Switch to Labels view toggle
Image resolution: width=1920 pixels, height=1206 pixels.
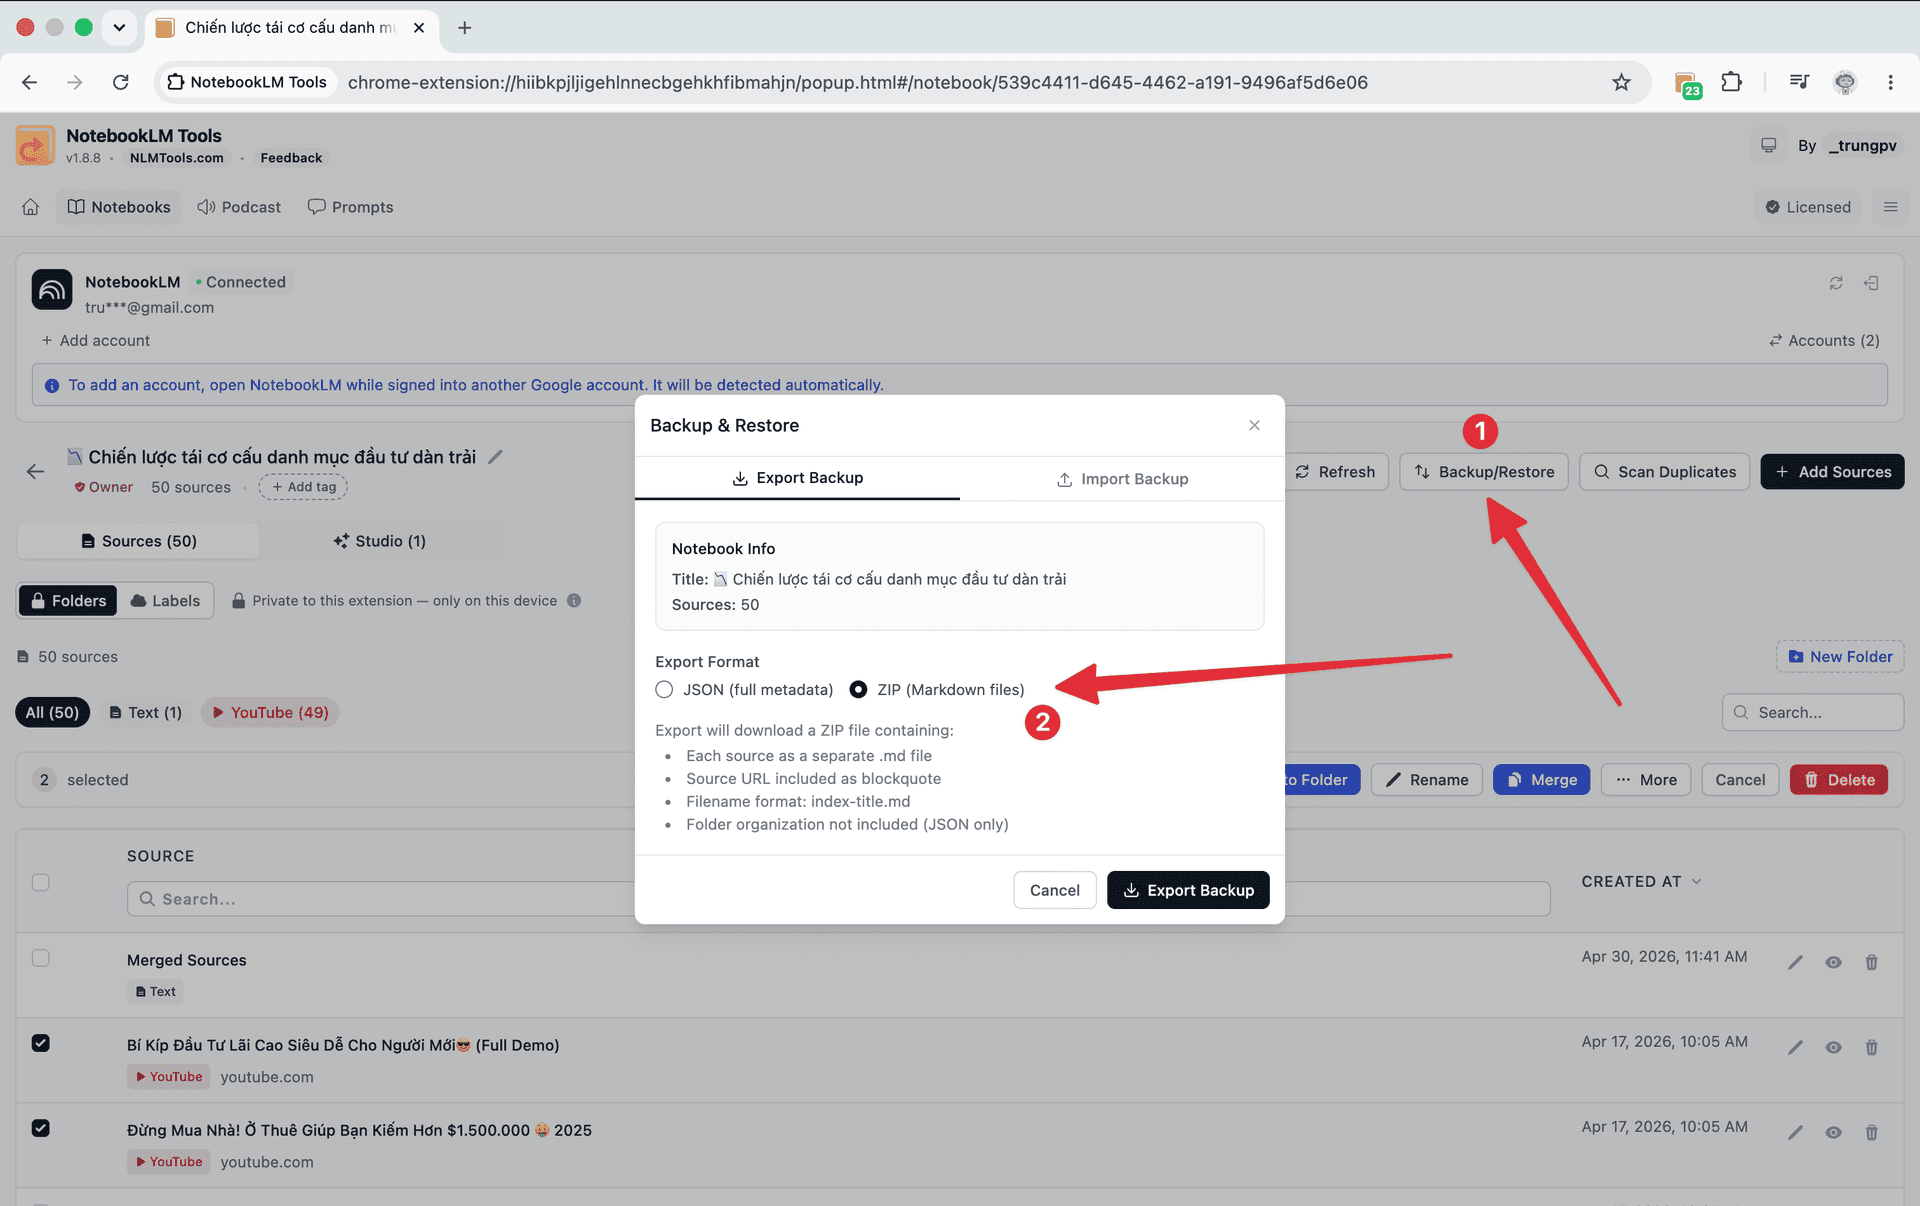tap(165, 600)
